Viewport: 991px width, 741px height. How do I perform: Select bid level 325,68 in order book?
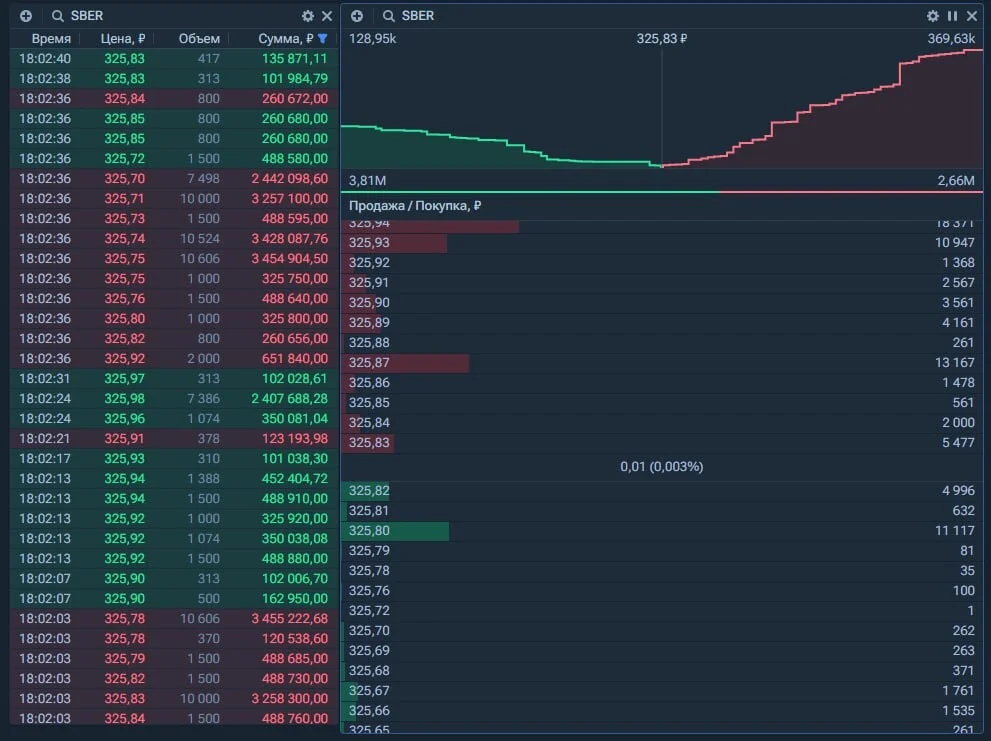(x=662, y=671)
